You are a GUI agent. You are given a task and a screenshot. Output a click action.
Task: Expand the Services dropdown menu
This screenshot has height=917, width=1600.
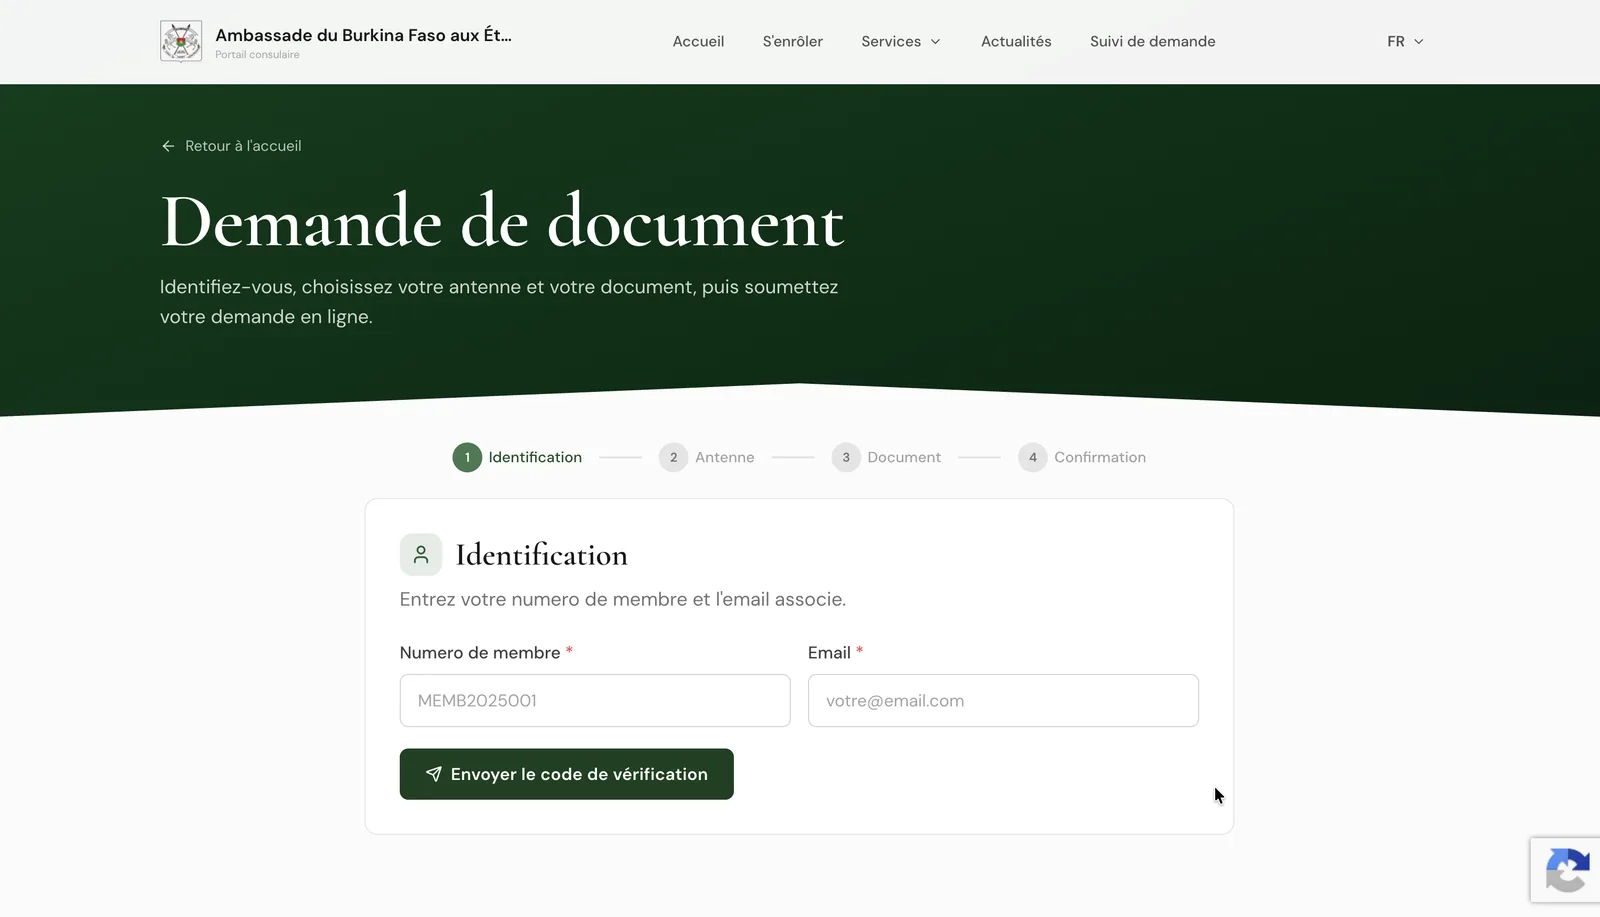click(901, 41)
